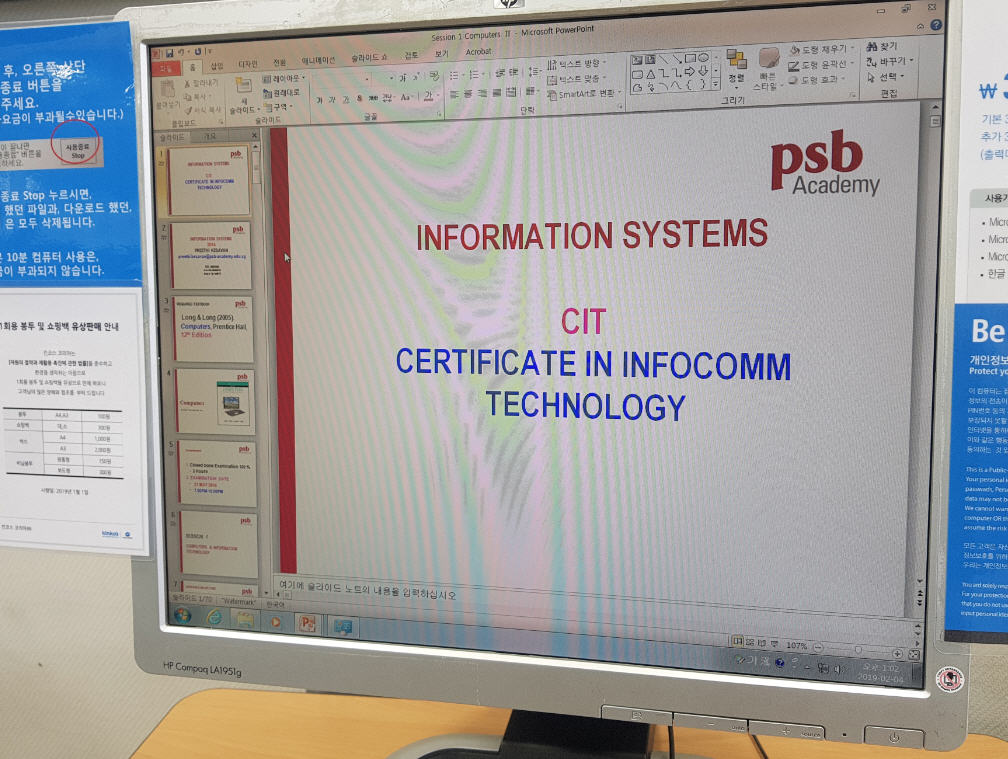This screenshot has height=759, width=1008.
Task: Open the Insert (삽입) ribbon tab
Action: click(x=217, y=66)
